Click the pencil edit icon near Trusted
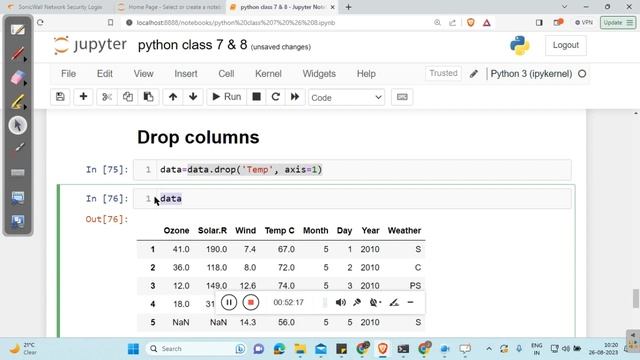 473,74
